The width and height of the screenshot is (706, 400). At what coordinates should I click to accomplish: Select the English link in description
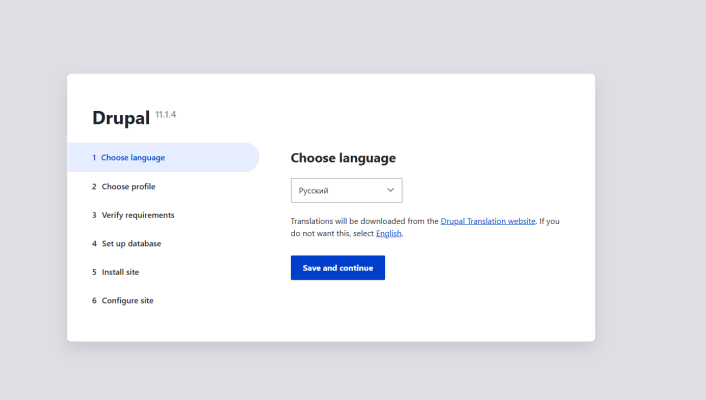pos(389,233)
